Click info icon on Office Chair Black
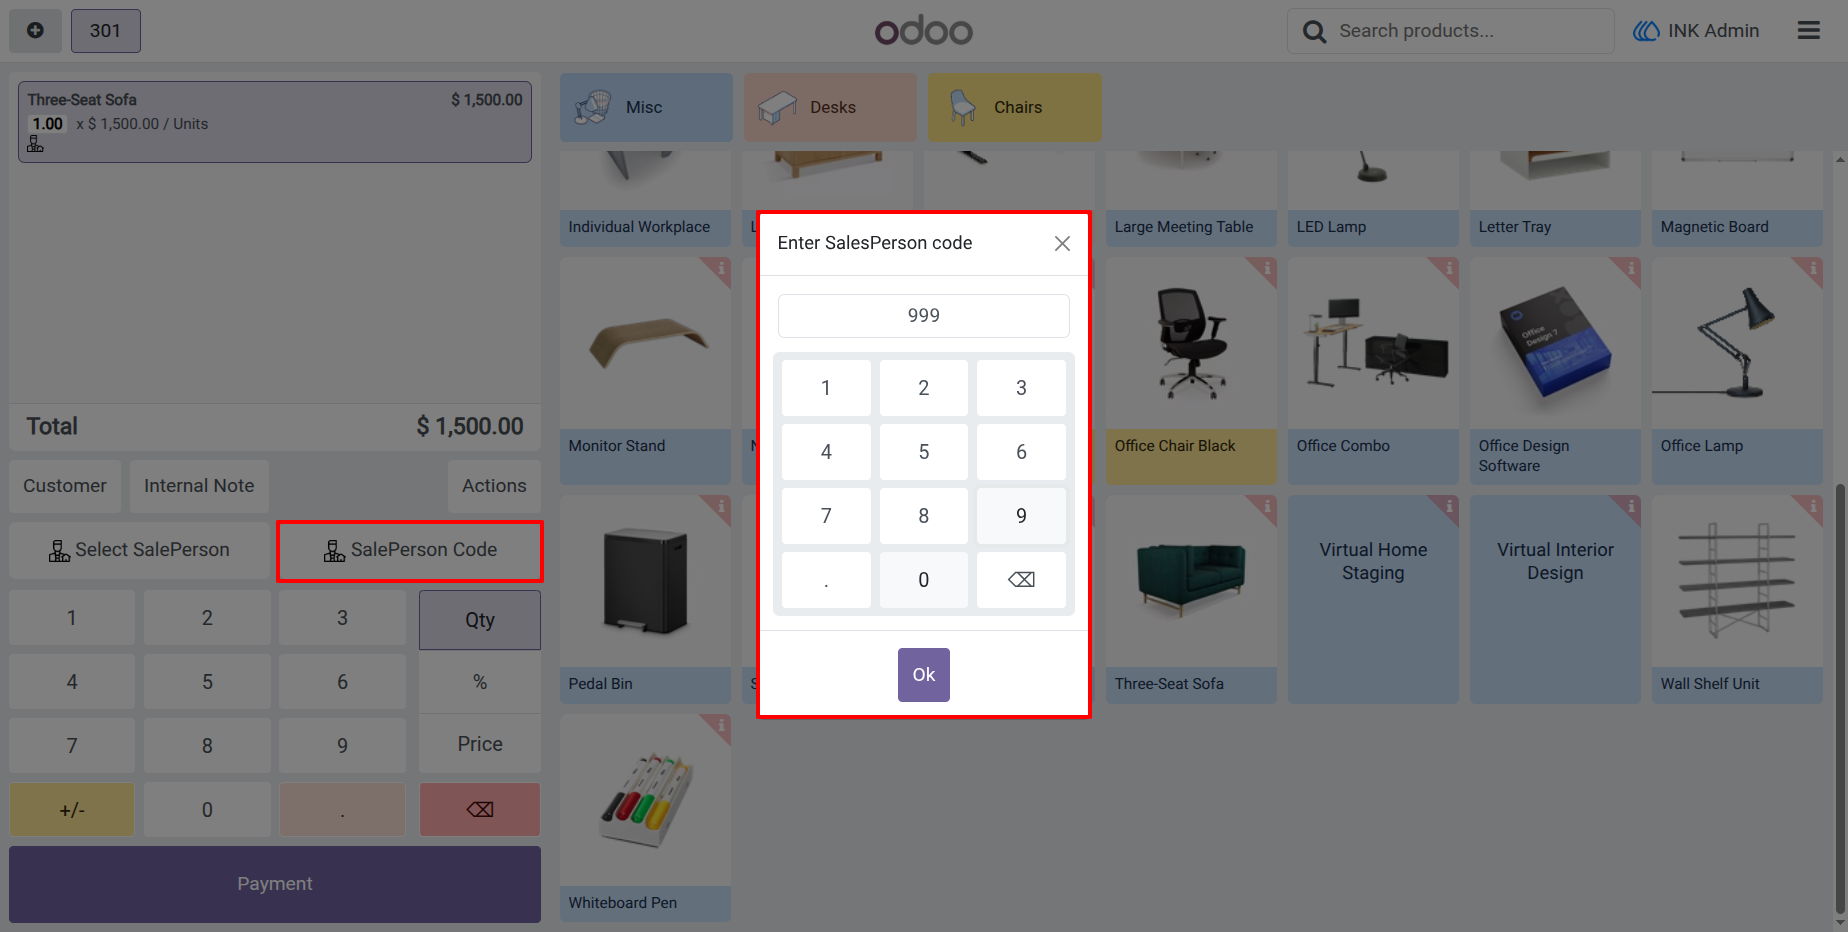1848x932 pixels. point(1266,268)
